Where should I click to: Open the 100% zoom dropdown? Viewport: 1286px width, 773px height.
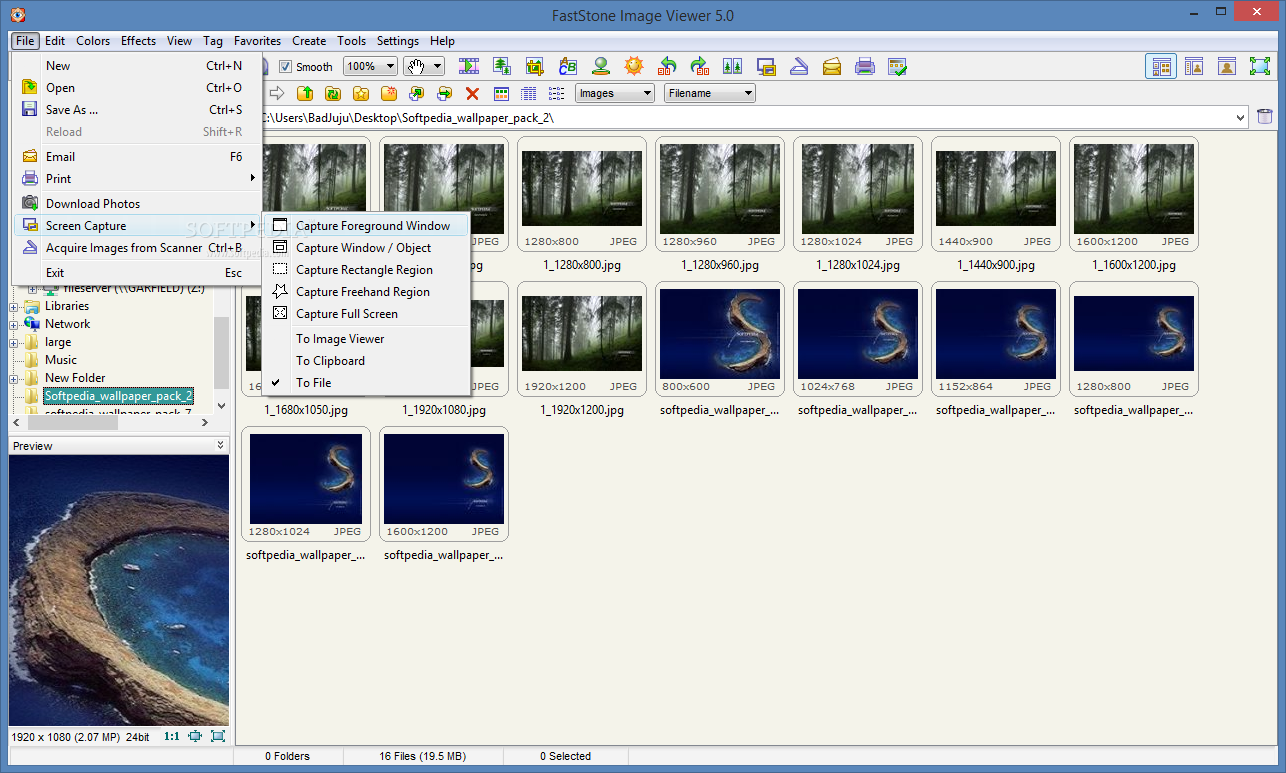tap(369, 67)
